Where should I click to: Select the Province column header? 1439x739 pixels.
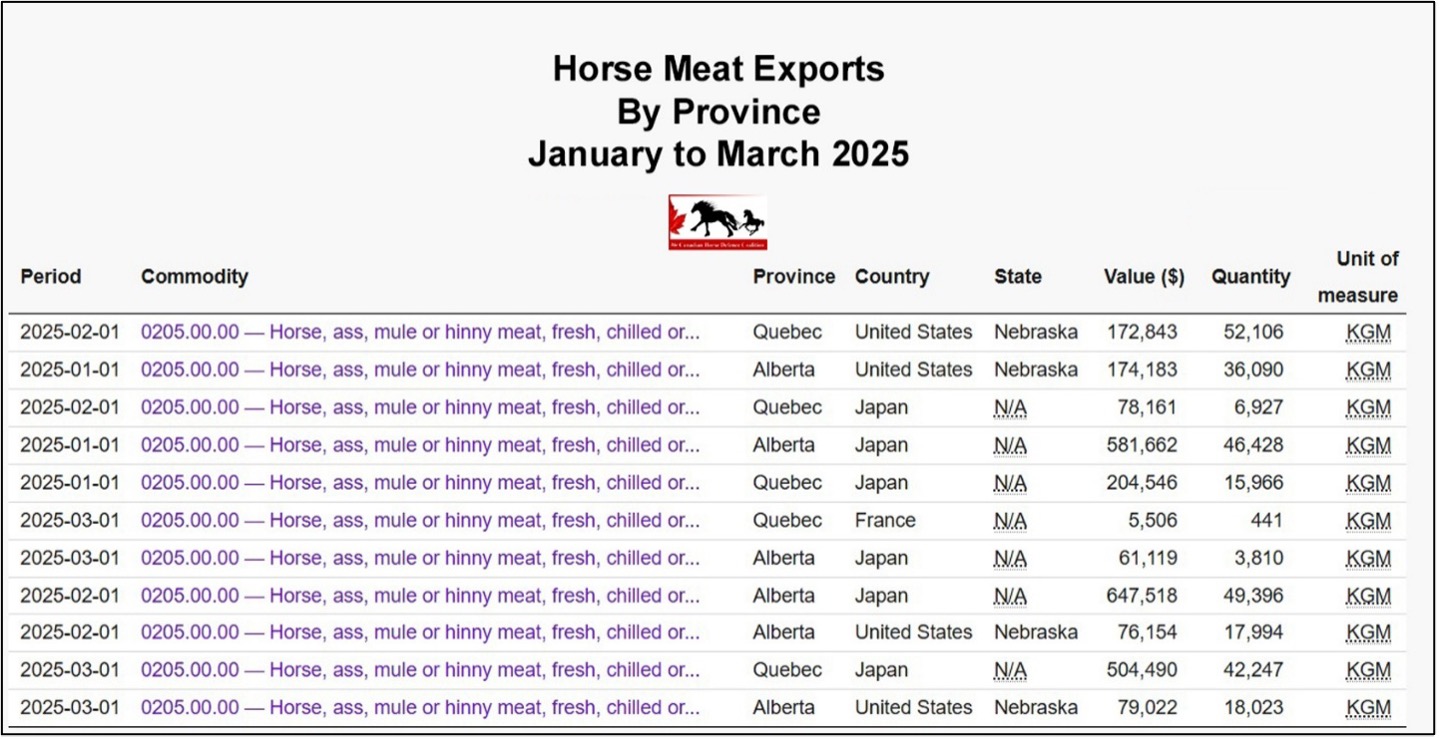[x=794, y=277]
